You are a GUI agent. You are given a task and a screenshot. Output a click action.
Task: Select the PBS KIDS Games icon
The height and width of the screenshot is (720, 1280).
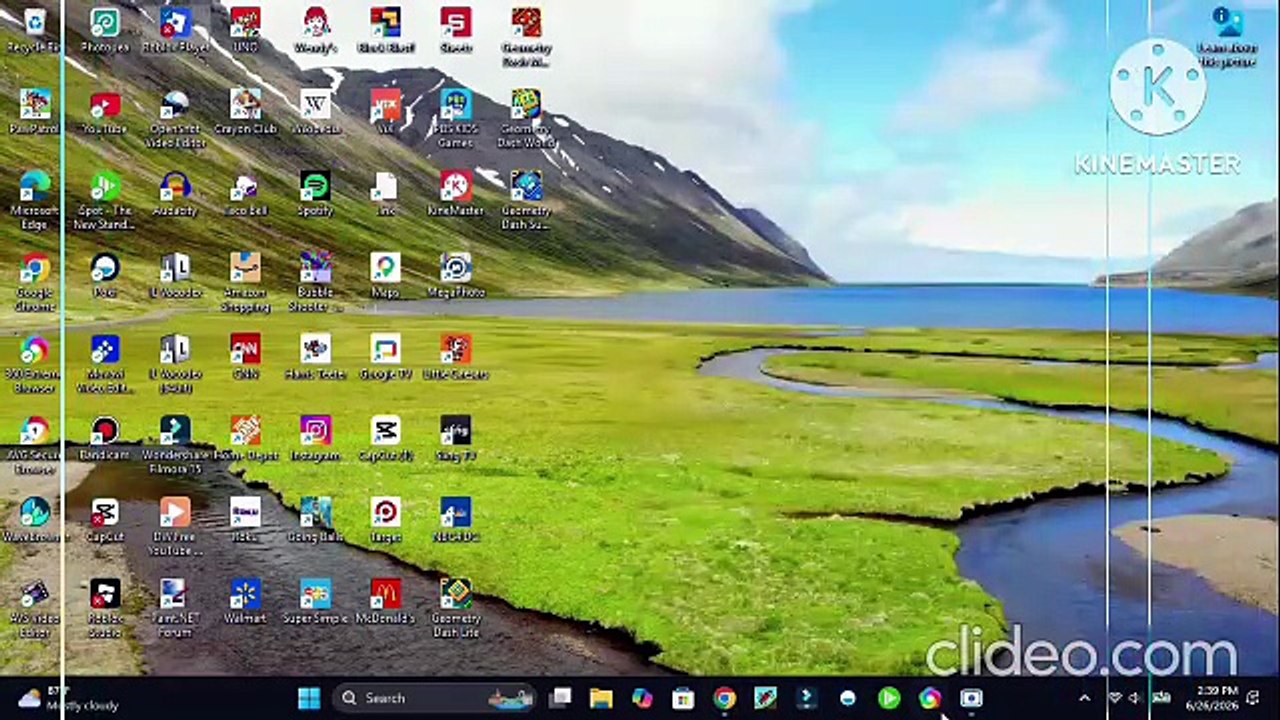click(455, 118)
